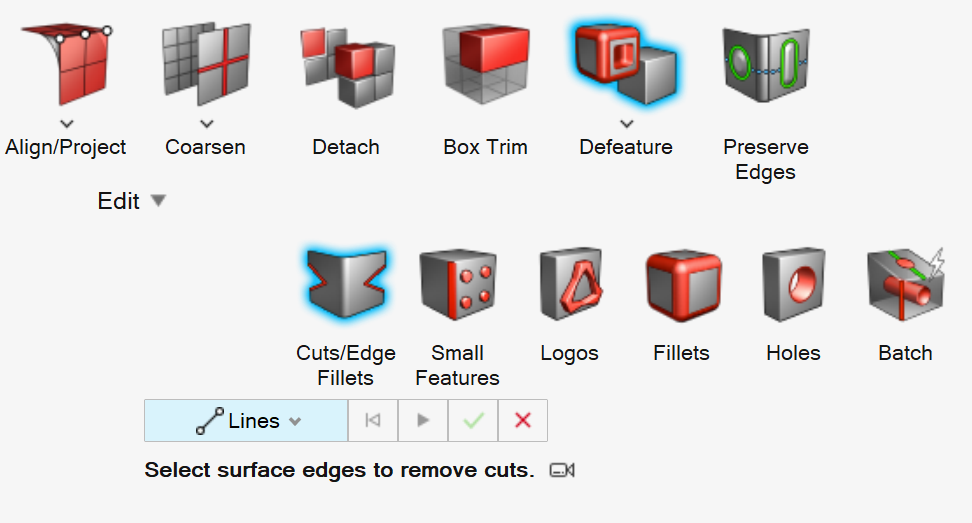
Task: Pick the Logos removal tool
Action: coord(570,284)
